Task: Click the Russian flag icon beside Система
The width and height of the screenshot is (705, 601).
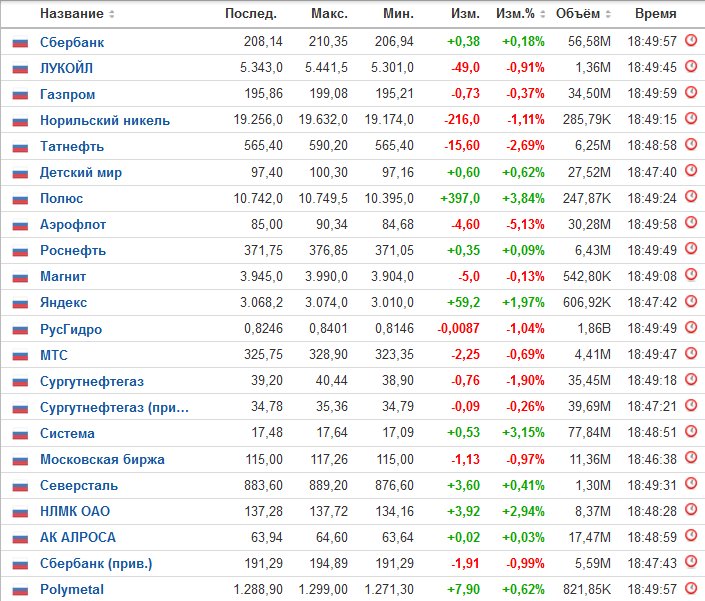Action: click(20, 434)
